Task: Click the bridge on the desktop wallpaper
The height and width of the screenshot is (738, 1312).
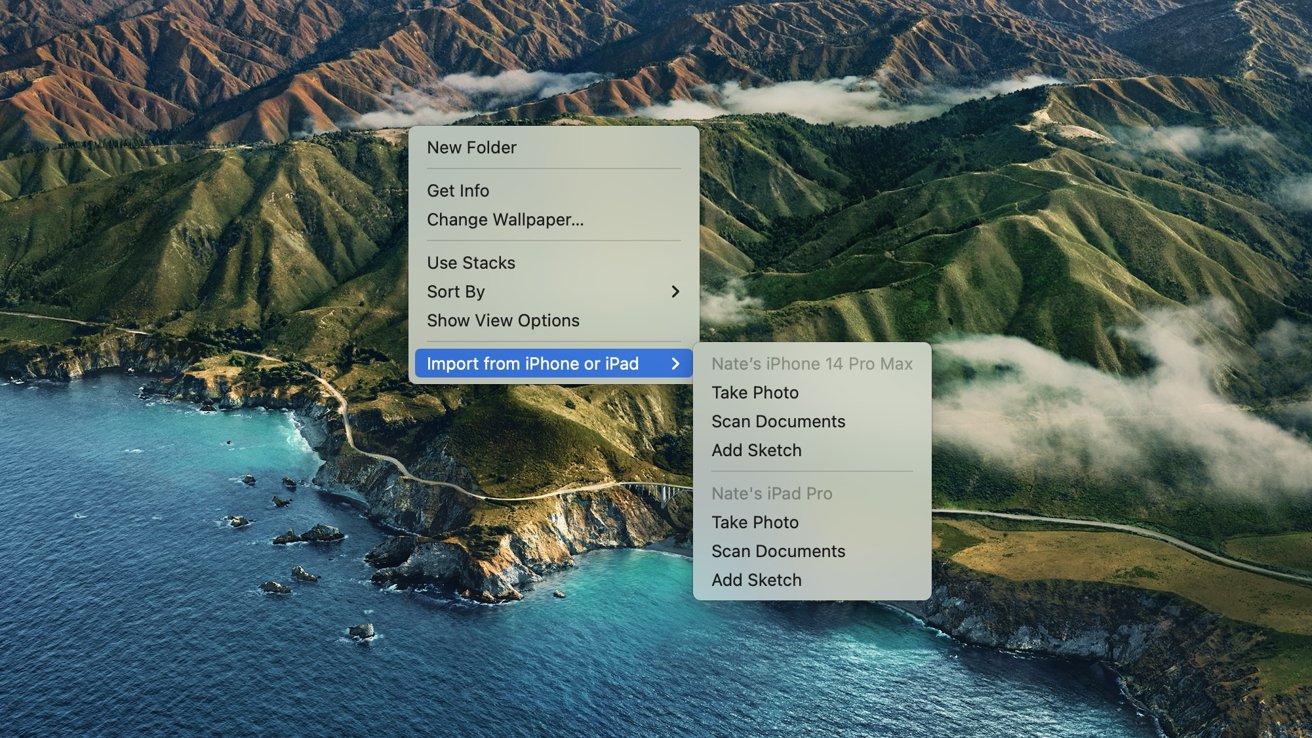Action: [x=655, y=489]
